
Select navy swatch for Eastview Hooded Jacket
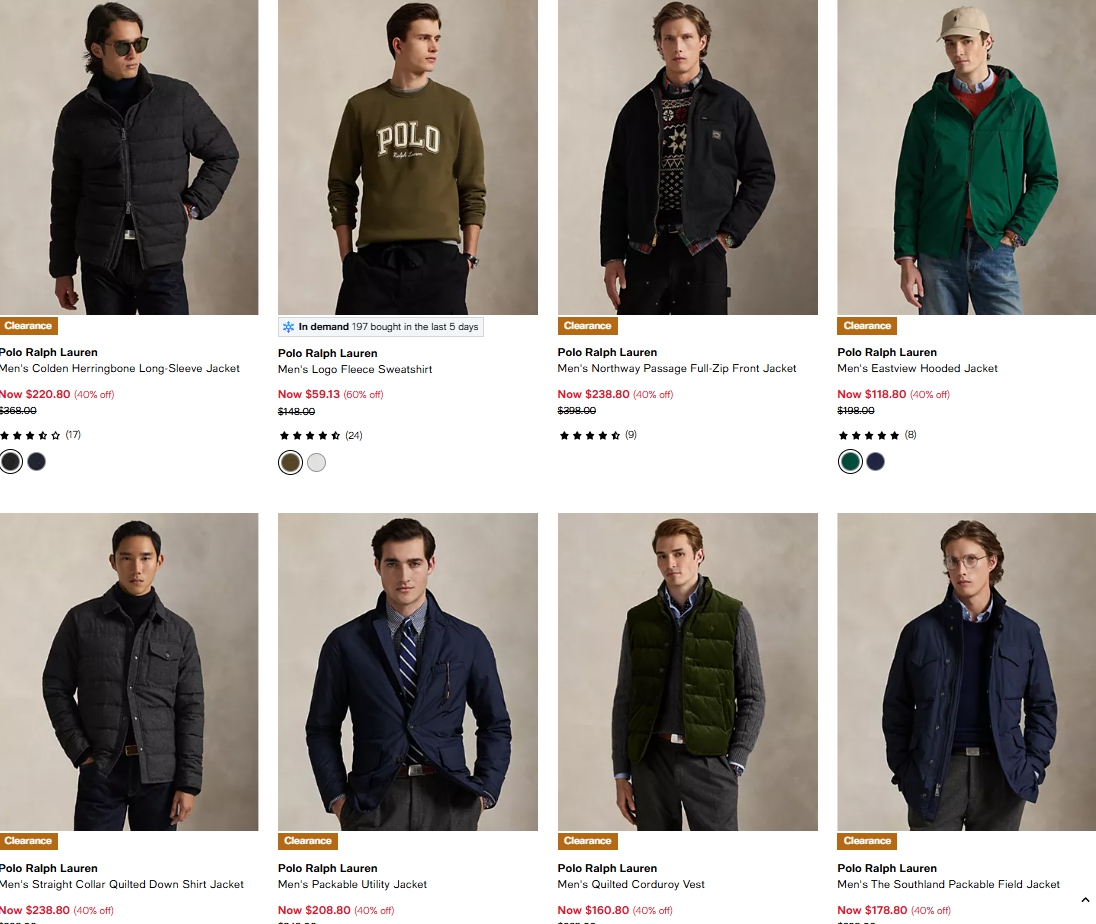tap(876, 461)
